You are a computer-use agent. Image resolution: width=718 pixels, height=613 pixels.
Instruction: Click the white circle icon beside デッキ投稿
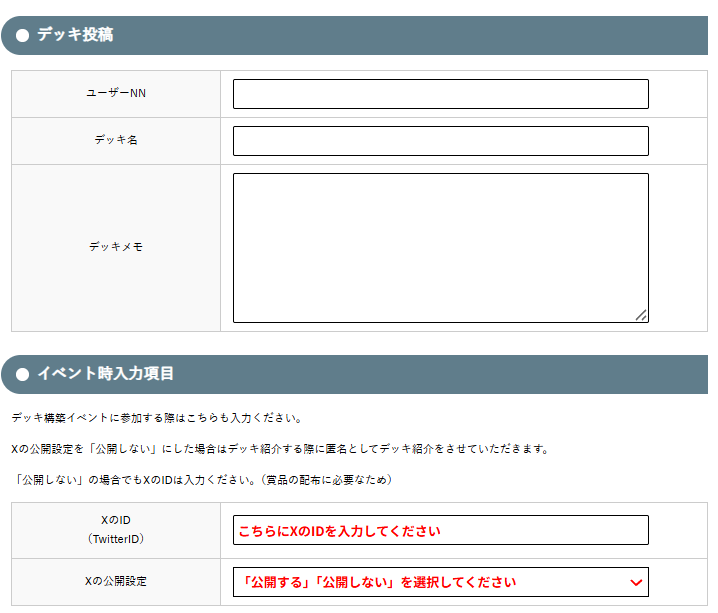tap(22, 35)
